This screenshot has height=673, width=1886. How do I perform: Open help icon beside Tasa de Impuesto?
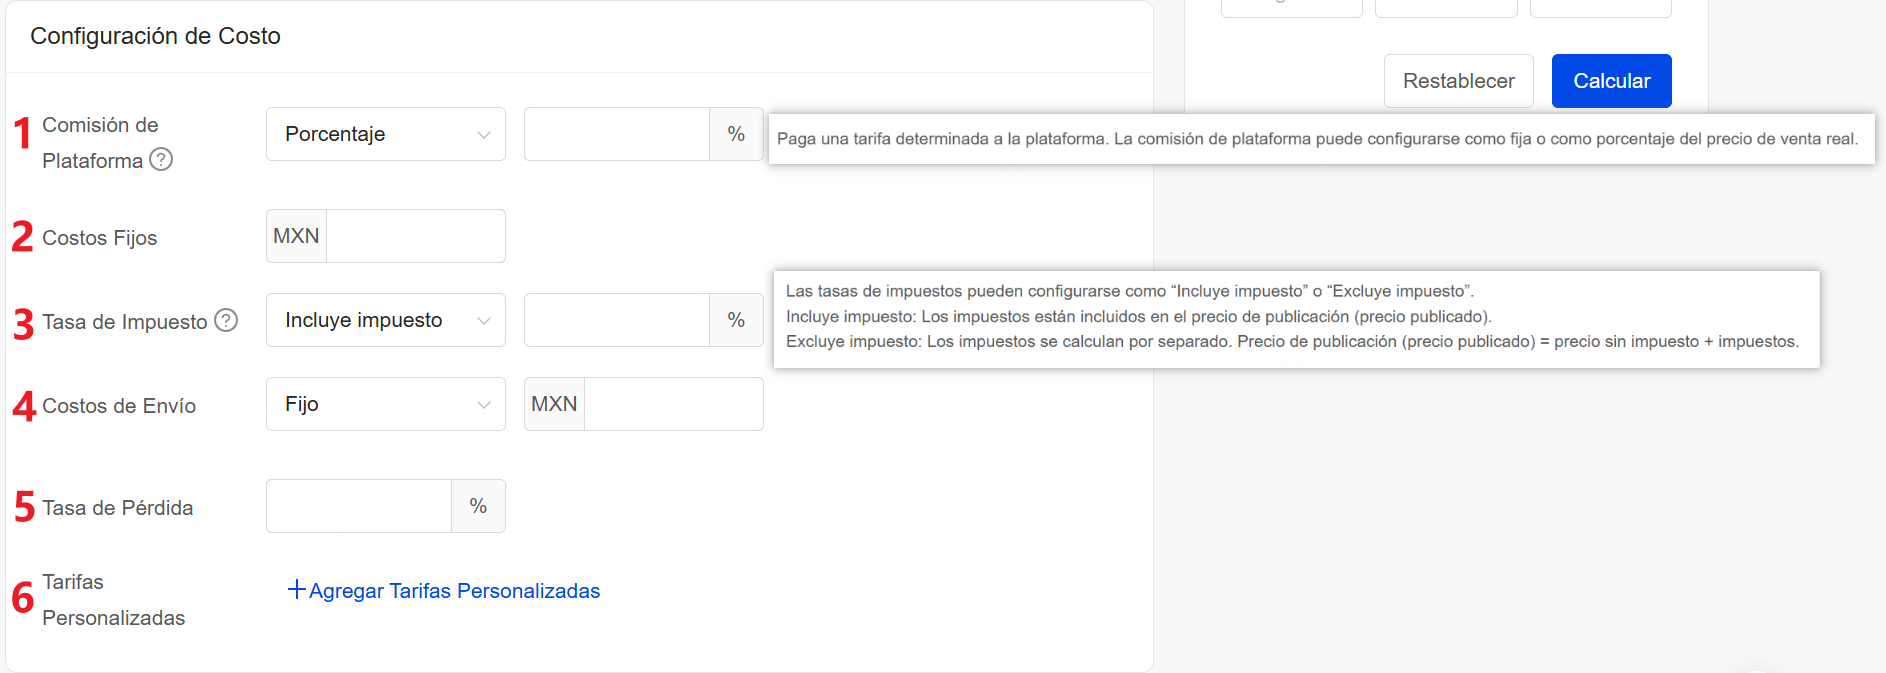click(227, 320)
